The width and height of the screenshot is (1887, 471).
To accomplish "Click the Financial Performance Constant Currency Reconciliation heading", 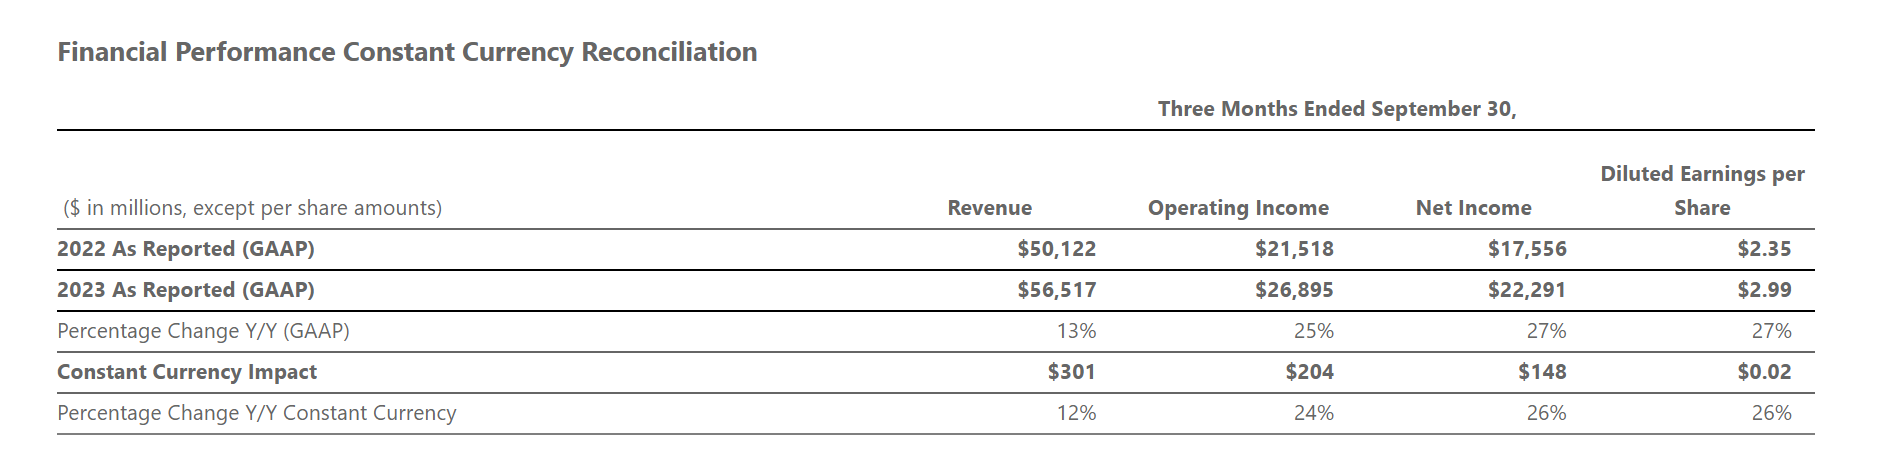I will click(407, 52).
